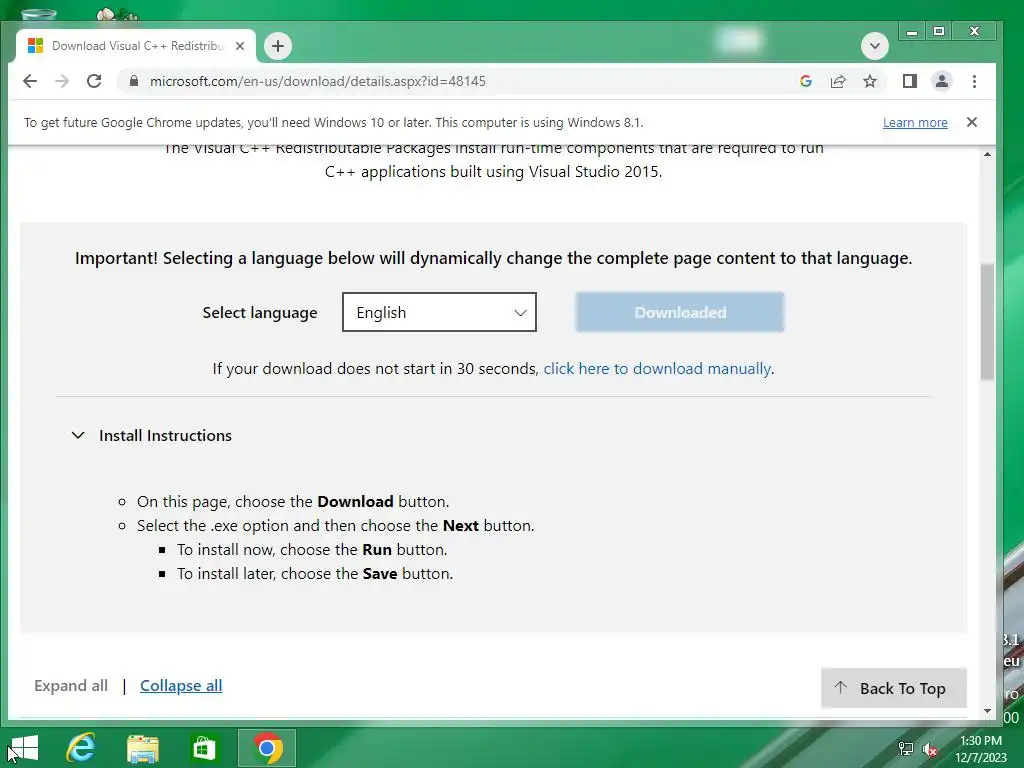Image resolution: width=1024 pixels, height=768 pixels.
Task: Open a new tab with plus button
Action: tap(278, 46)
